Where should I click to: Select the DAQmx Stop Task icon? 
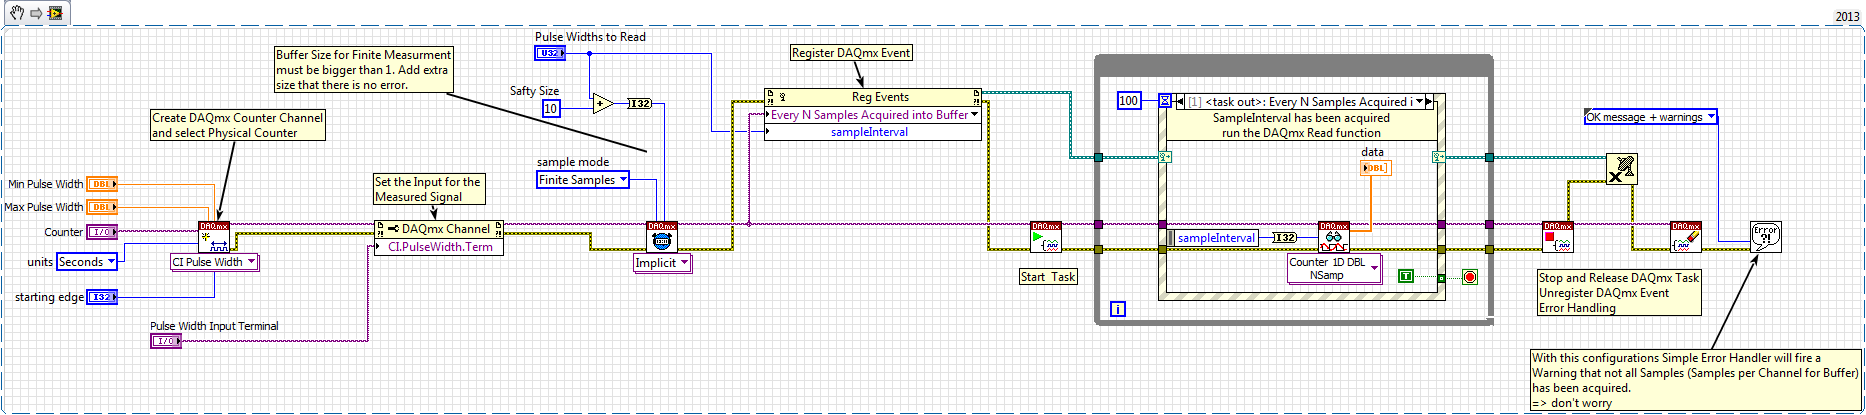pos(1557,236)
